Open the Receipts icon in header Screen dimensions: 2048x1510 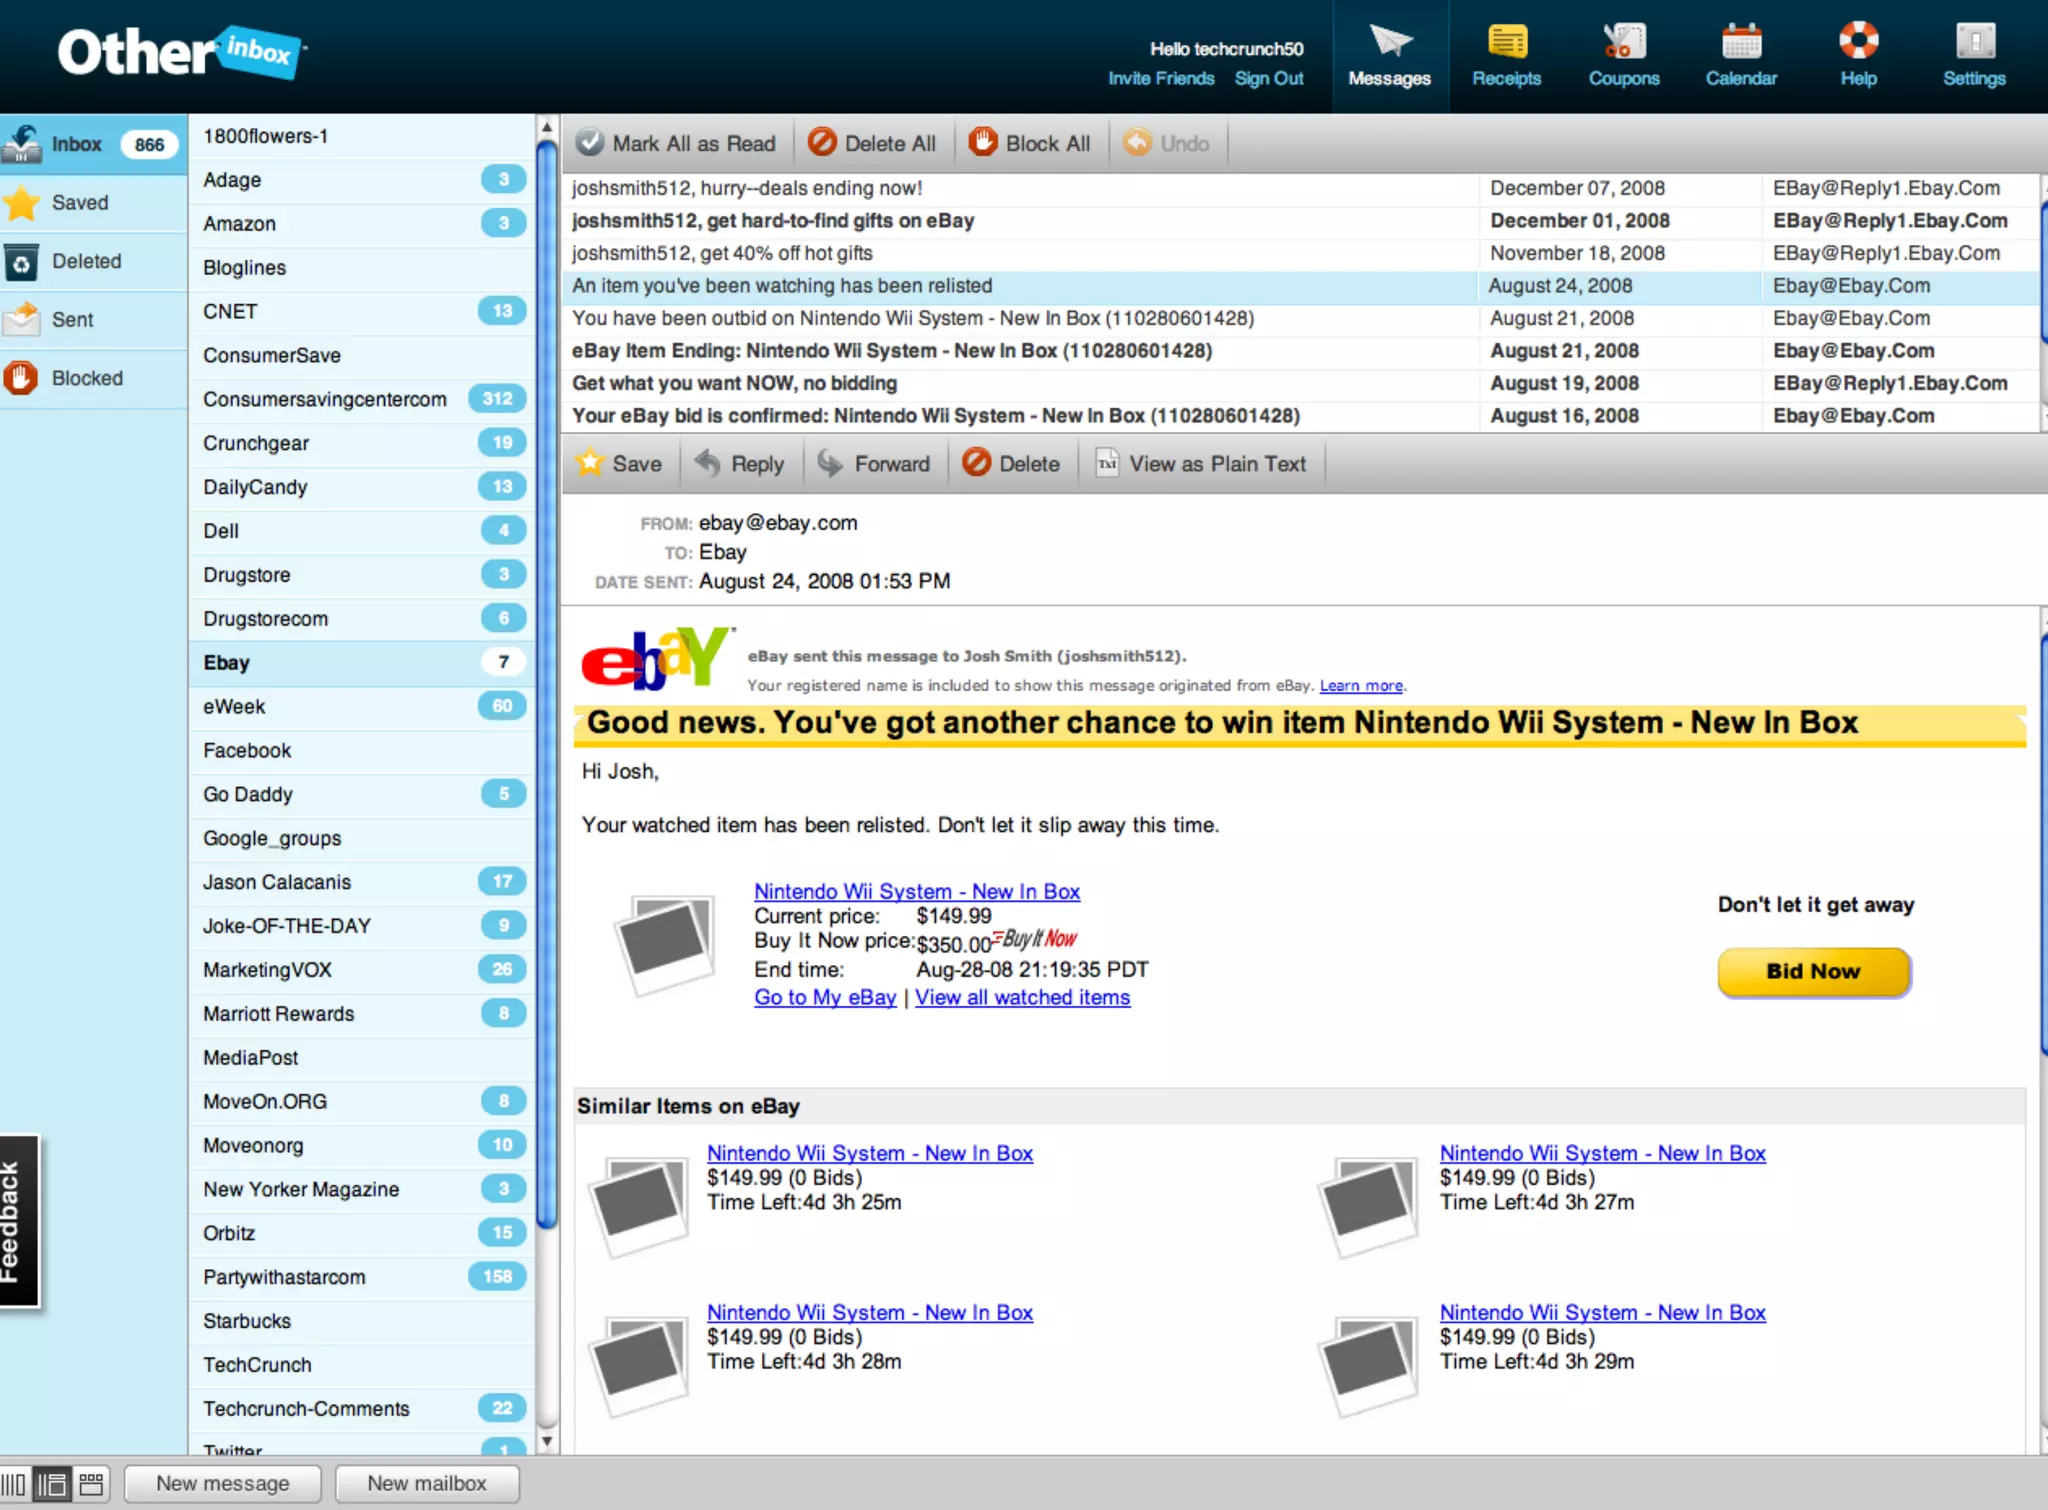[1506, 42]
